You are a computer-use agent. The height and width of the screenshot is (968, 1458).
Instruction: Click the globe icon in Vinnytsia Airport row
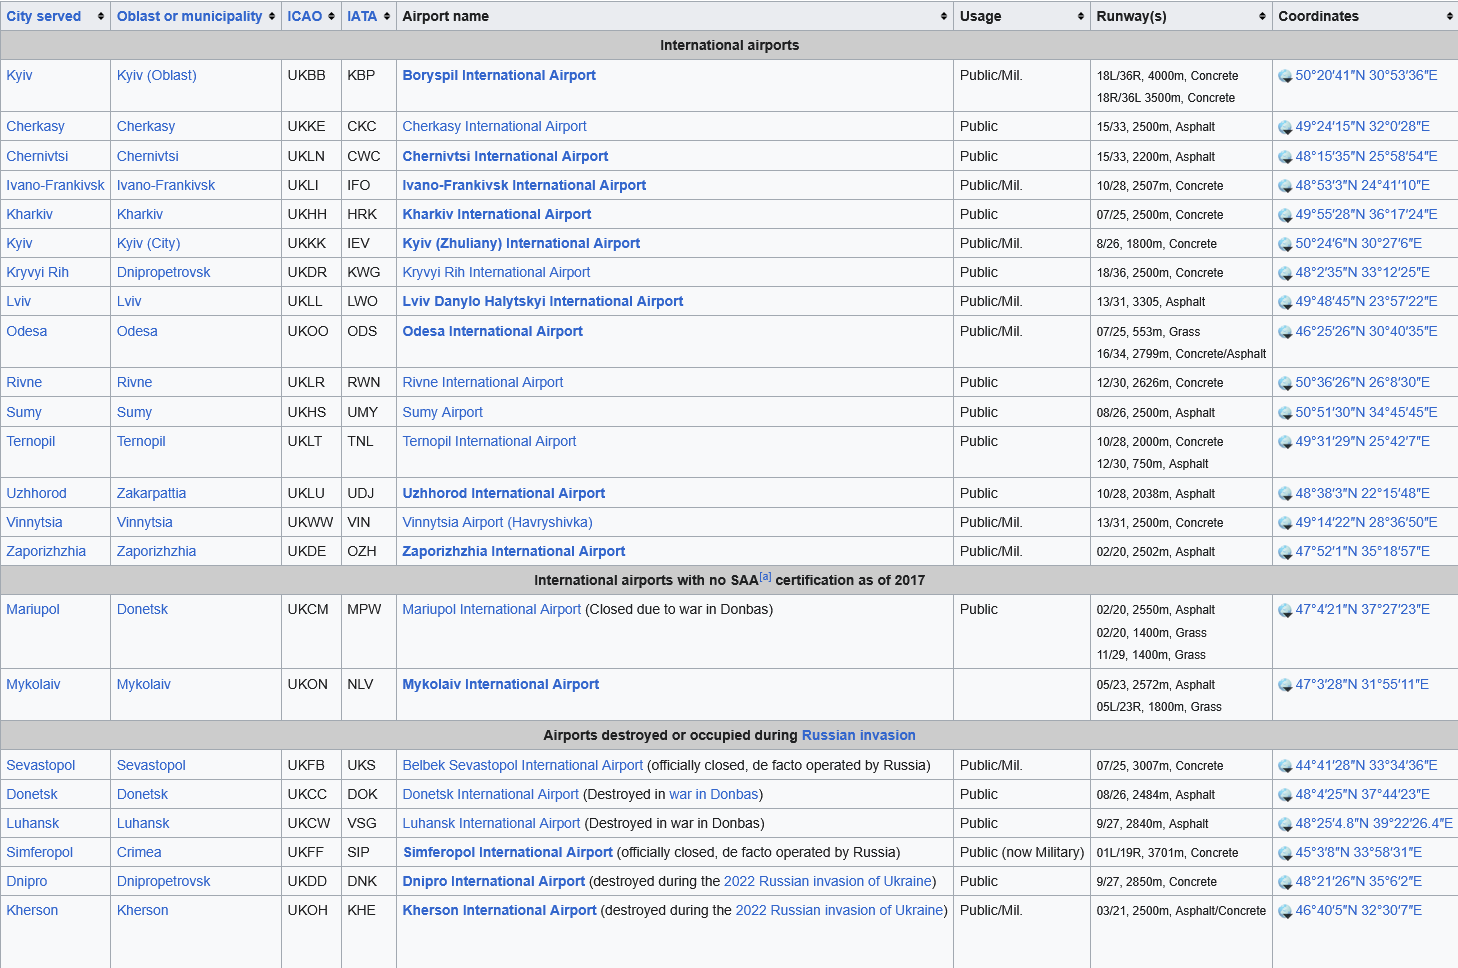tap(1286, 523)
